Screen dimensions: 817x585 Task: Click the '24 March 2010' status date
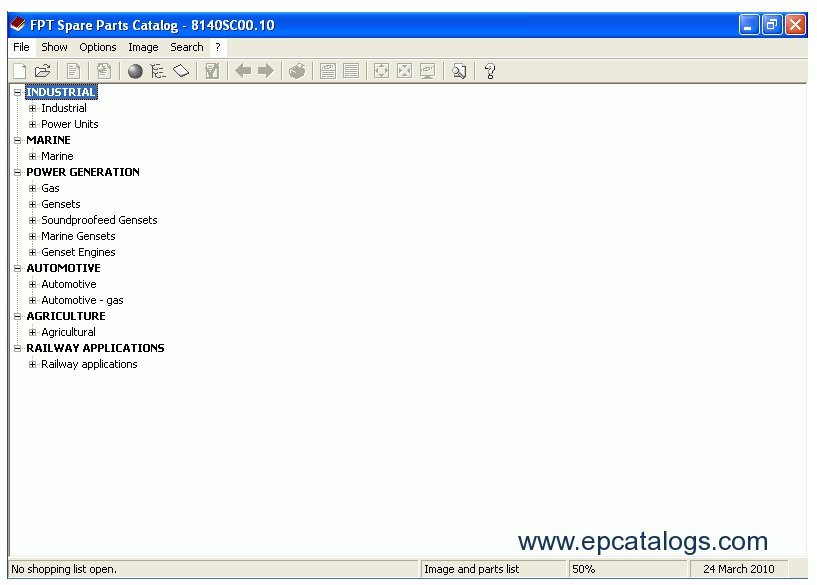[x=739, y=569]
